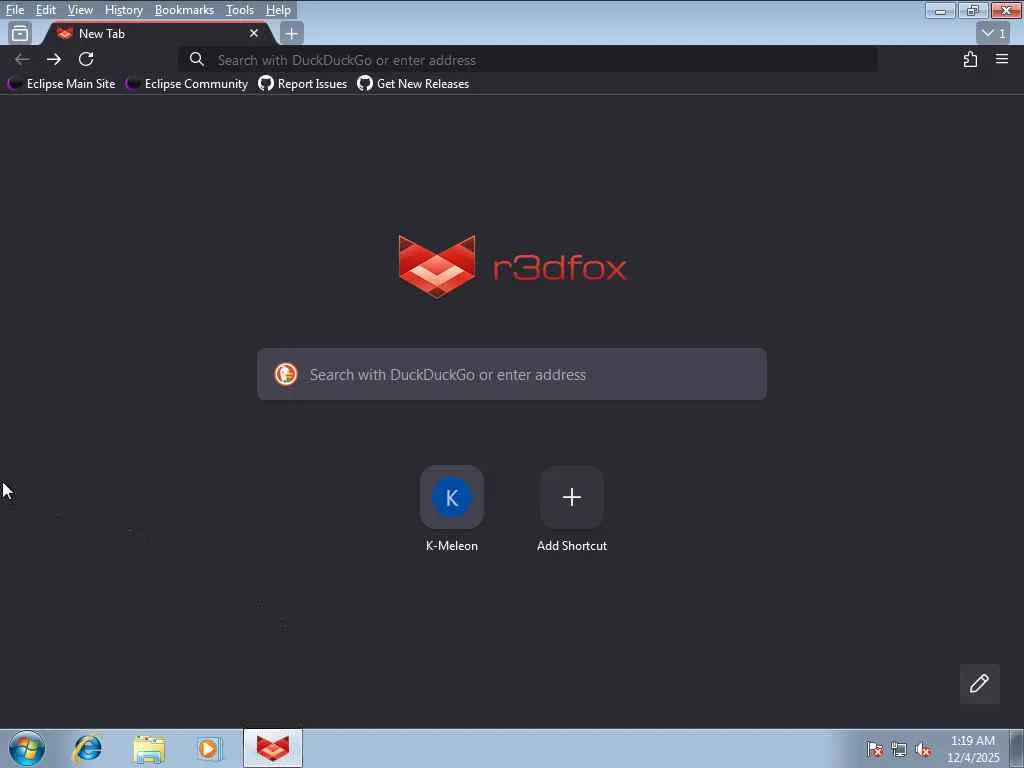1024x768 pixels.
Task: Open the application hamburger menu
Action: coord(1002,59)
